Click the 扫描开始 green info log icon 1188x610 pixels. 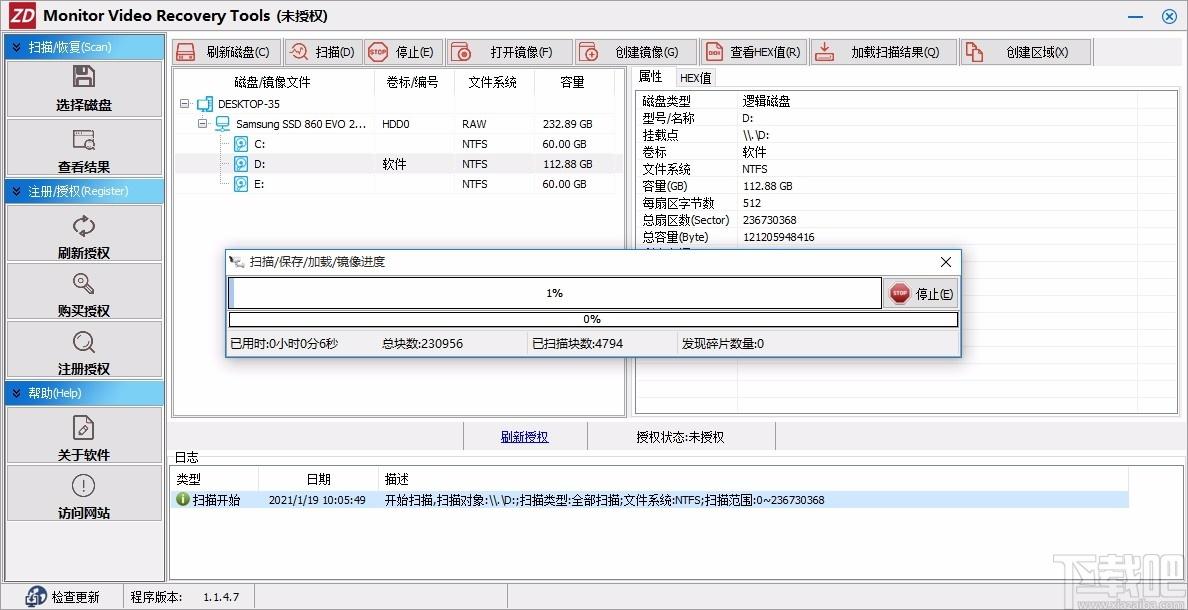click(x=183, y=499)
